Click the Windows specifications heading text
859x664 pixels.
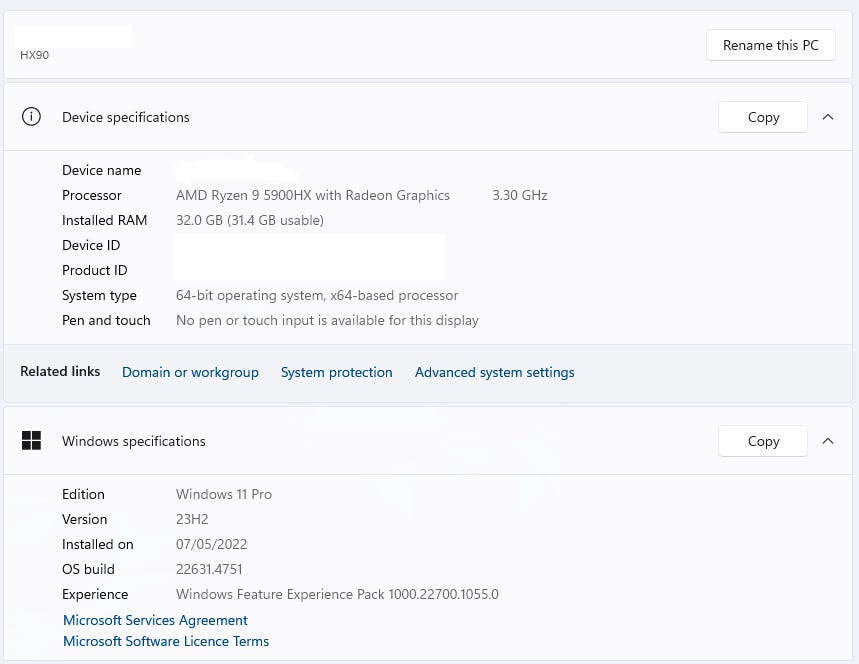[134, 441]
